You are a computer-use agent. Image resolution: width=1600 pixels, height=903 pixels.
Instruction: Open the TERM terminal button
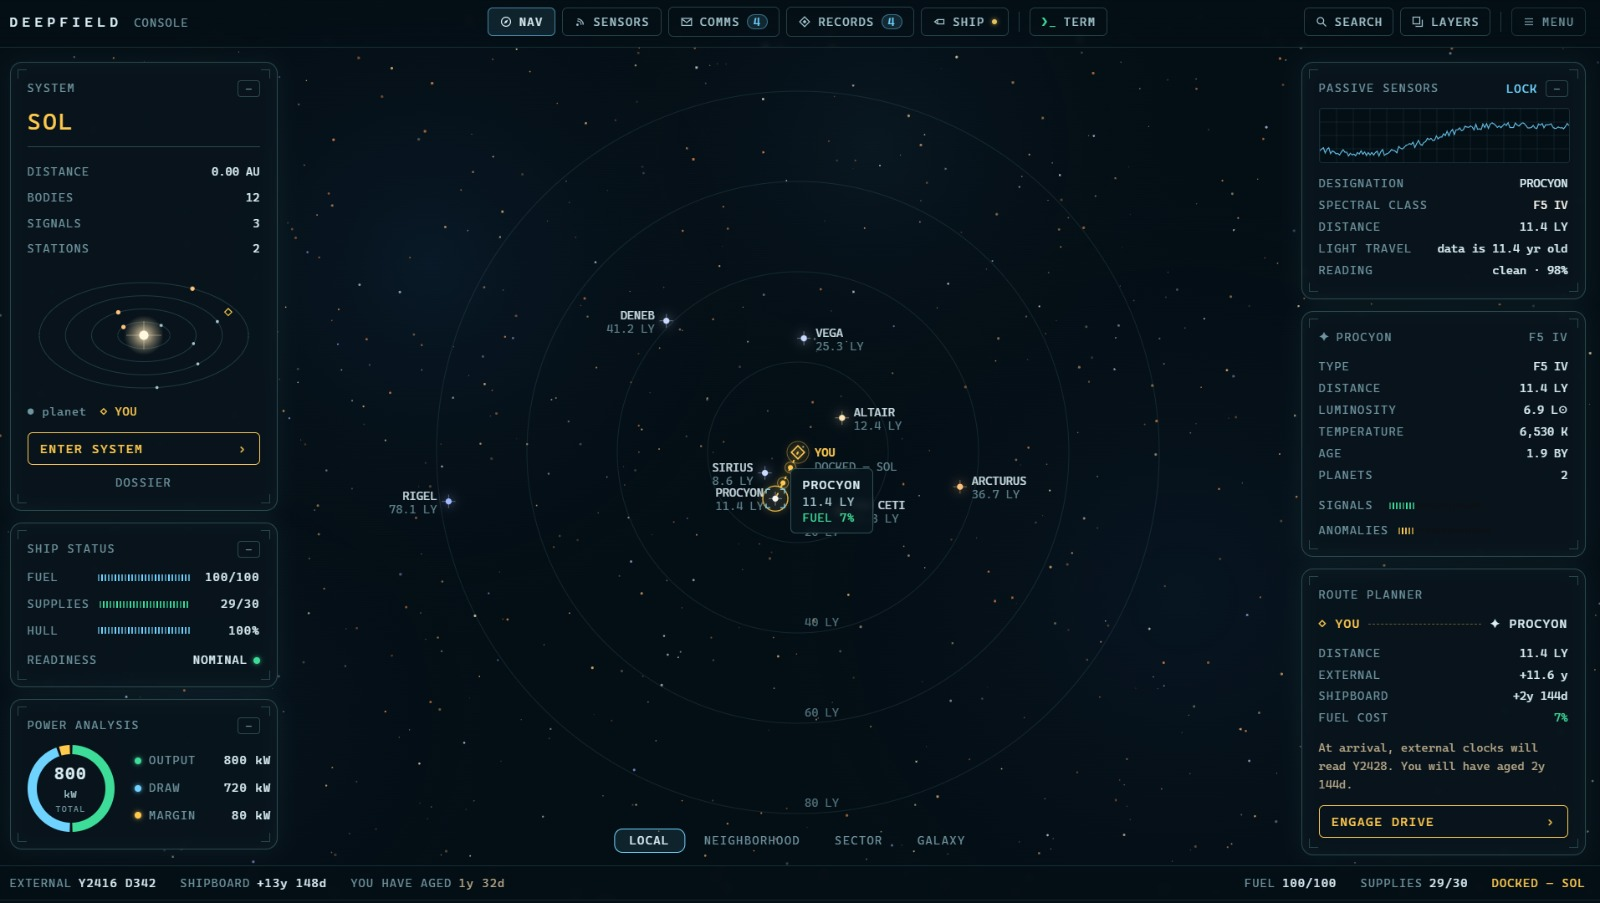coord(1068,22)
